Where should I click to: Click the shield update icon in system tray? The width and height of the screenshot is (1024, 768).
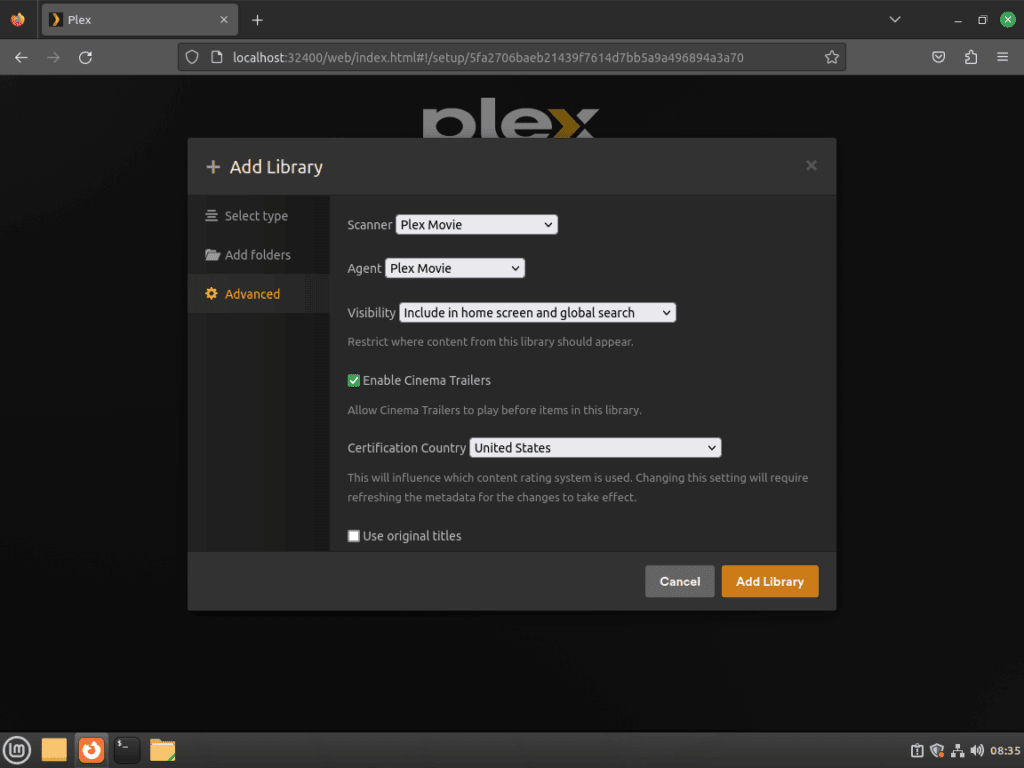937,750
